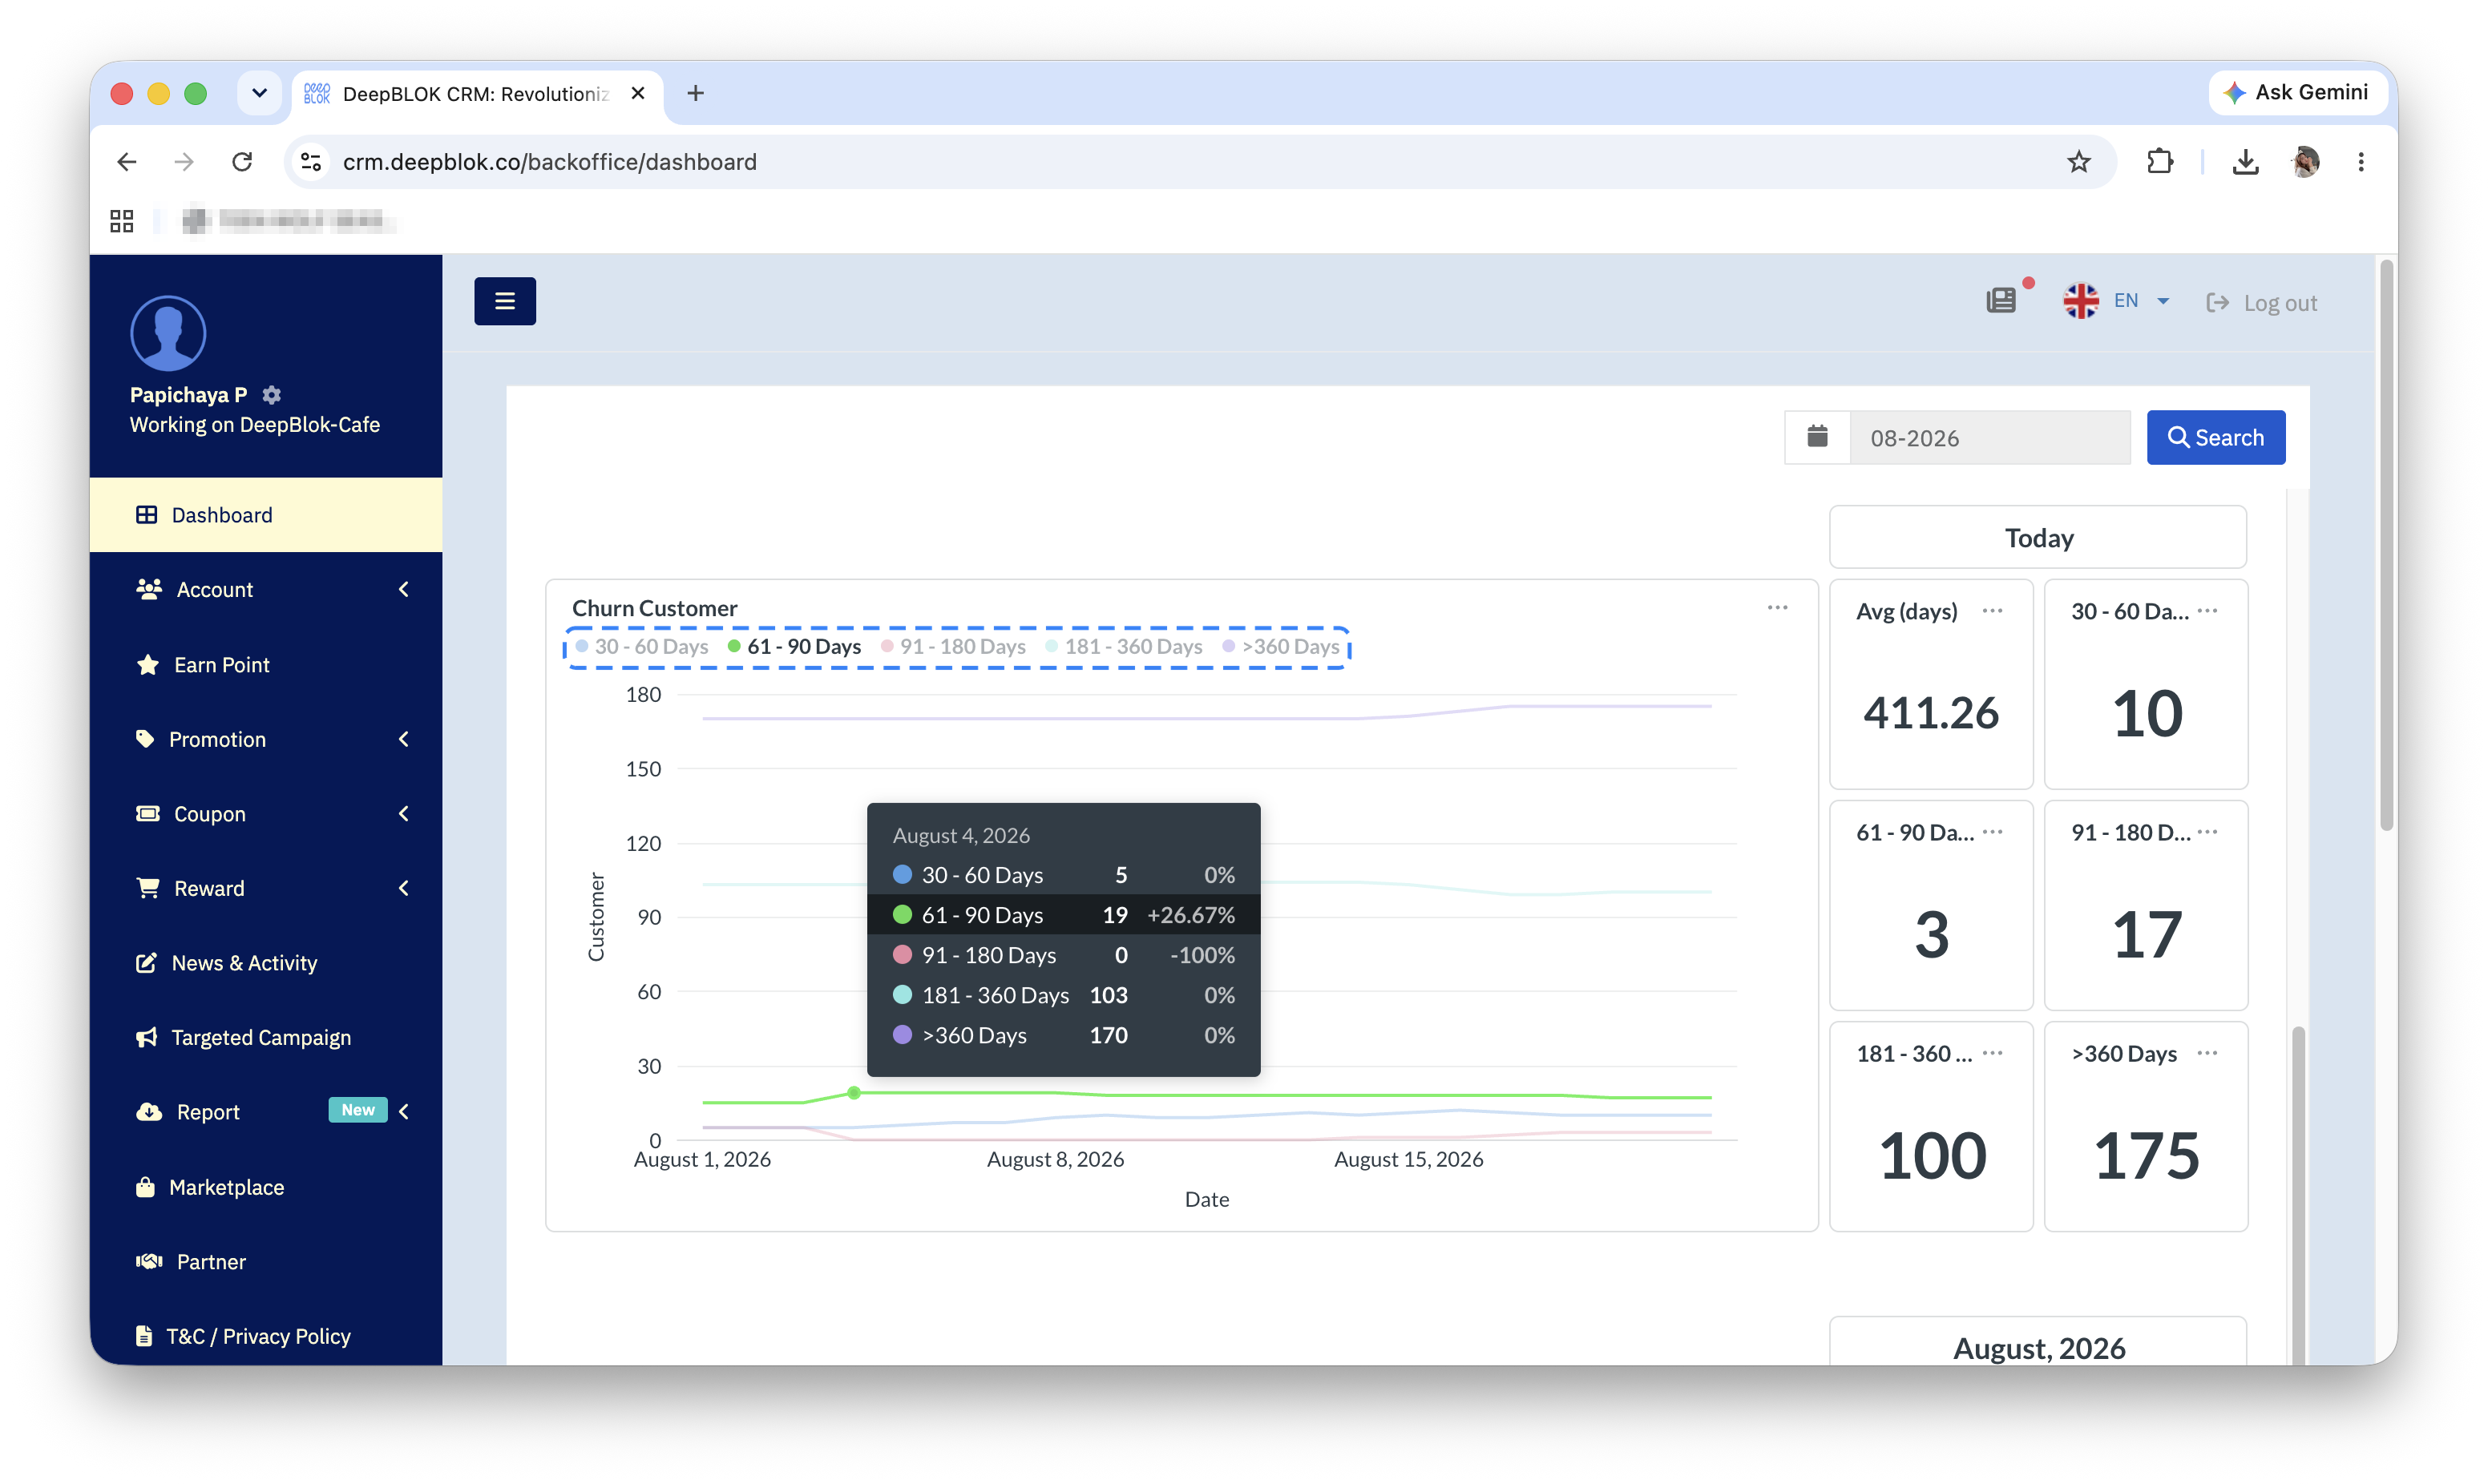
Task: Close the DeepBLOK CRM tab
Action: [638, 93]
